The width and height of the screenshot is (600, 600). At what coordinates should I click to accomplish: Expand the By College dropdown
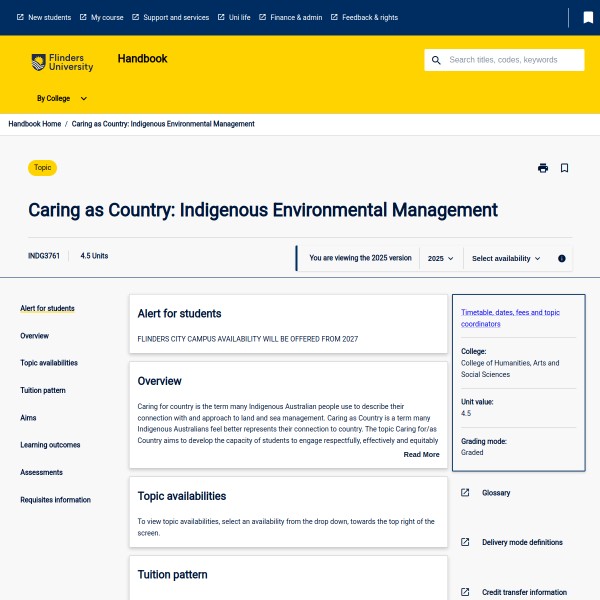point(62,99)
